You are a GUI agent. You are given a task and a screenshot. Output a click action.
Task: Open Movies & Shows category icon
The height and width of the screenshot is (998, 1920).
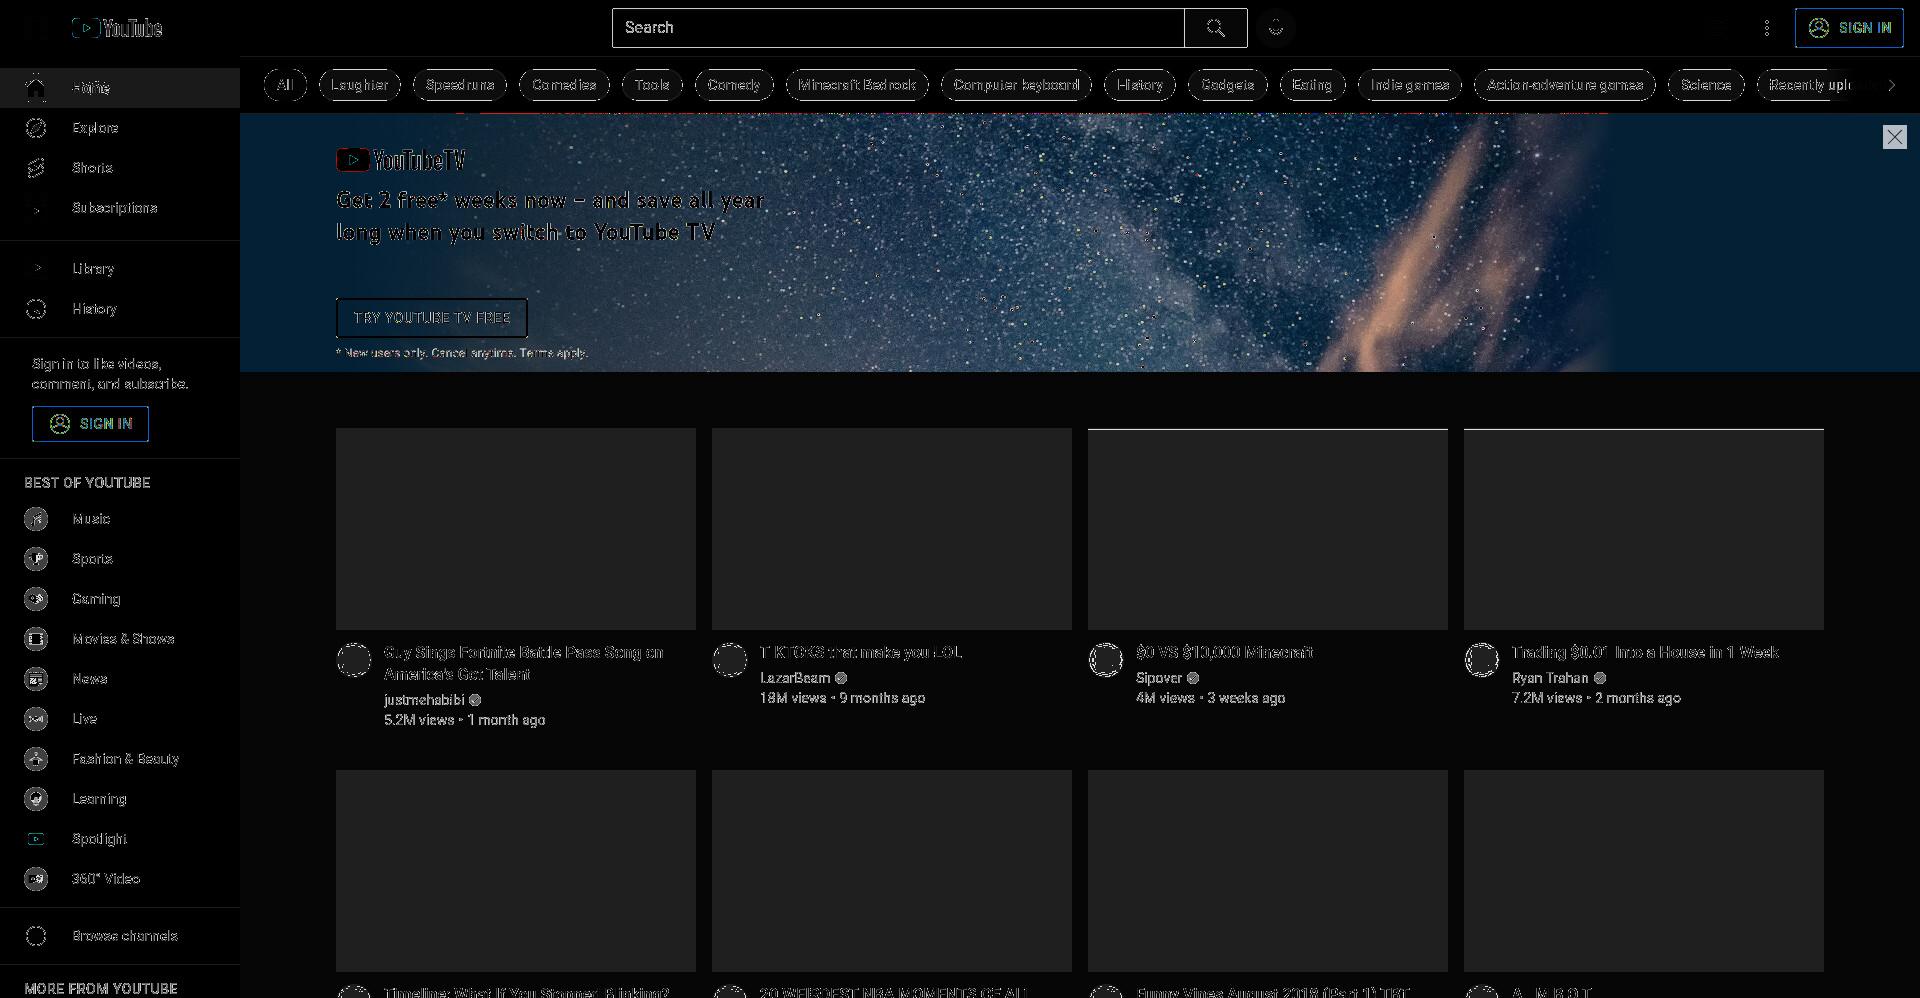tap(36, 639)
